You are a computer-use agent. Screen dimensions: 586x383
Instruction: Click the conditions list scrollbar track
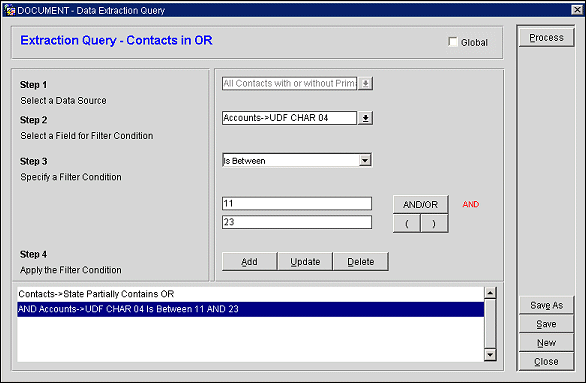[x=490, y=324]
